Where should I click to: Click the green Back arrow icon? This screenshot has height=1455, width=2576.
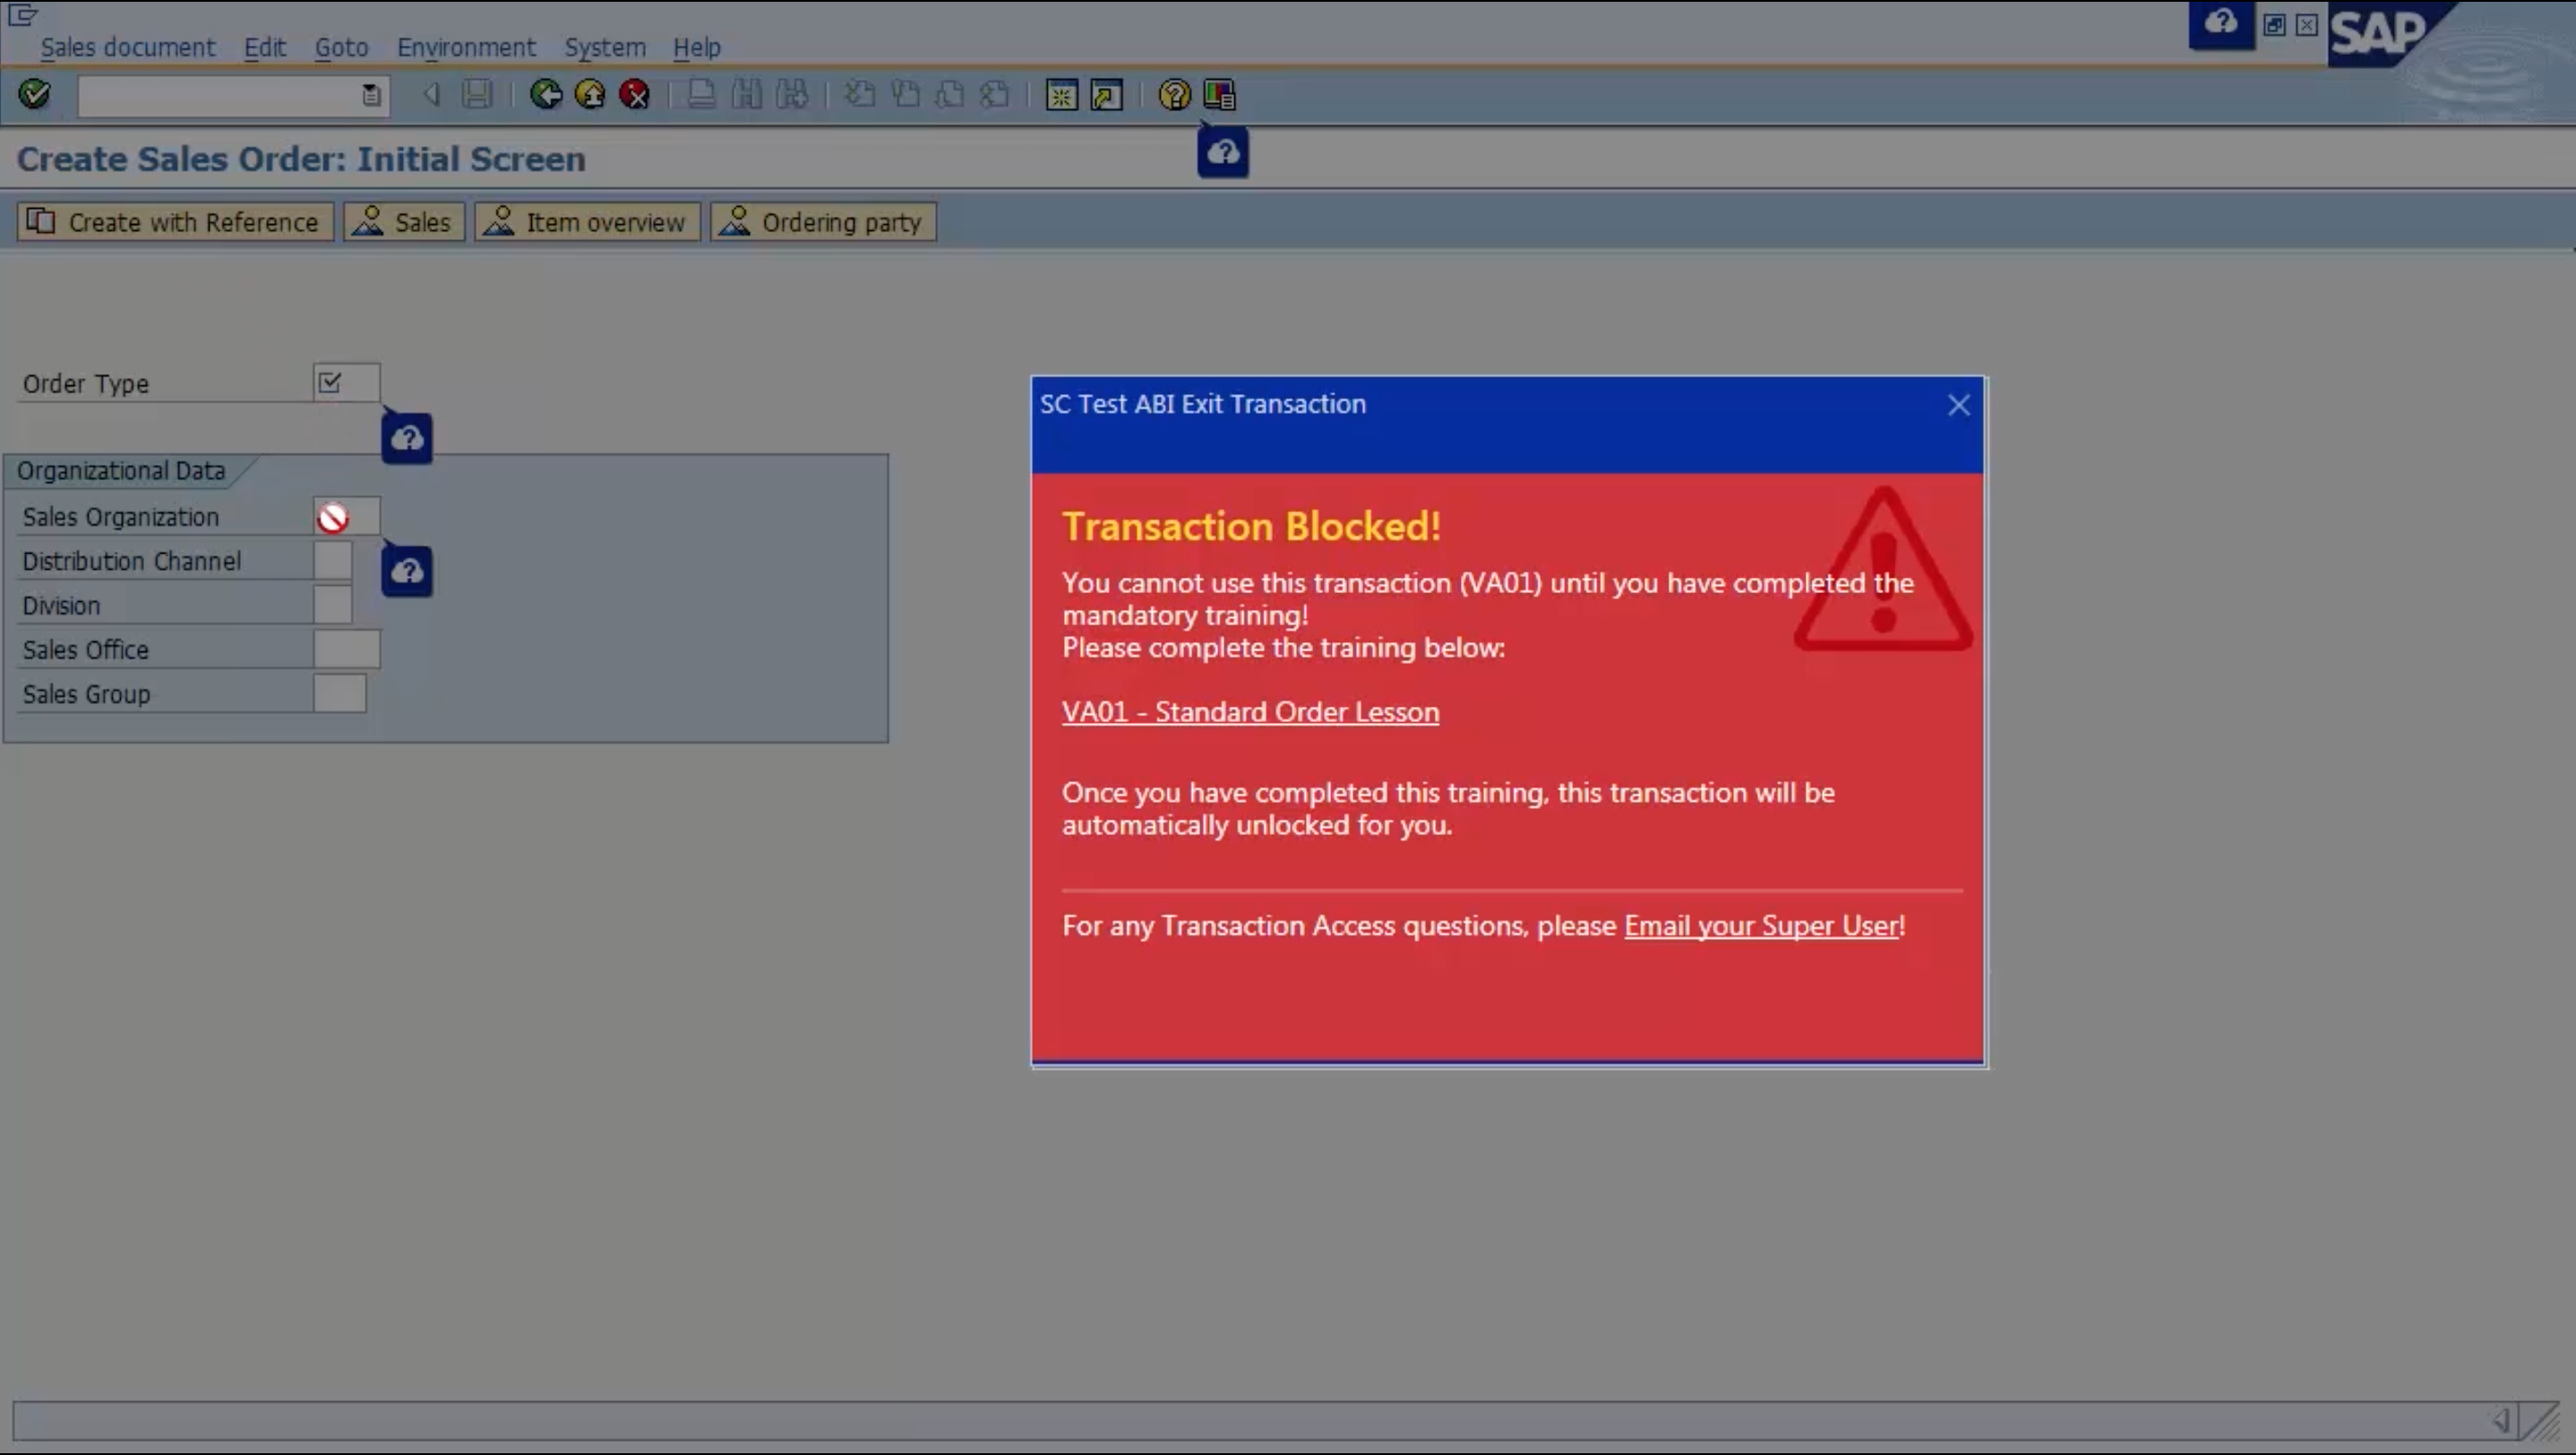546,95
